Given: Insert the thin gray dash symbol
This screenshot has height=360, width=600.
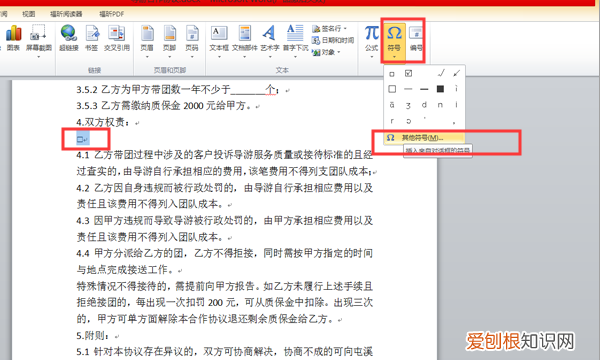Looking at the screenshot, I should (408, 89).
